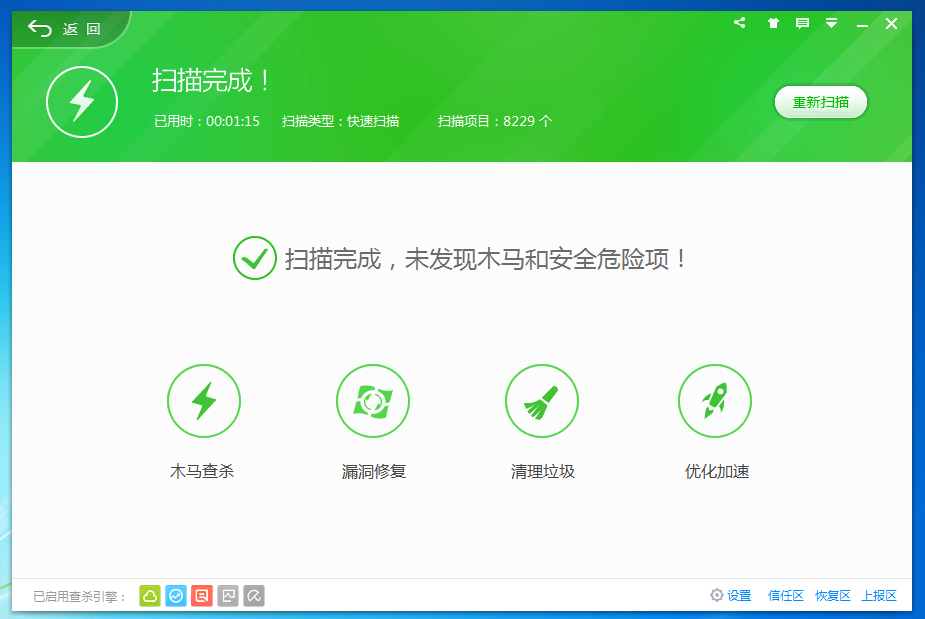
Task: Open 优化加速 rocket icon
Action: pos(714,401)
